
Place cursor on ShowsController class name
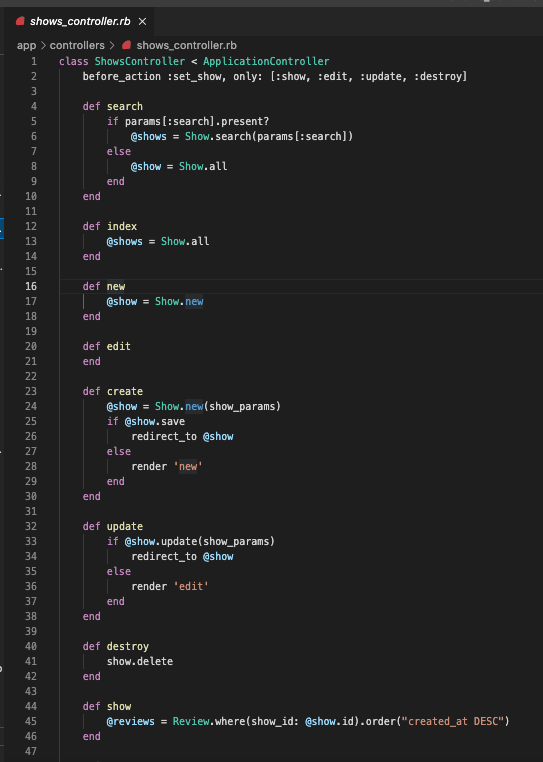[140, 61]
